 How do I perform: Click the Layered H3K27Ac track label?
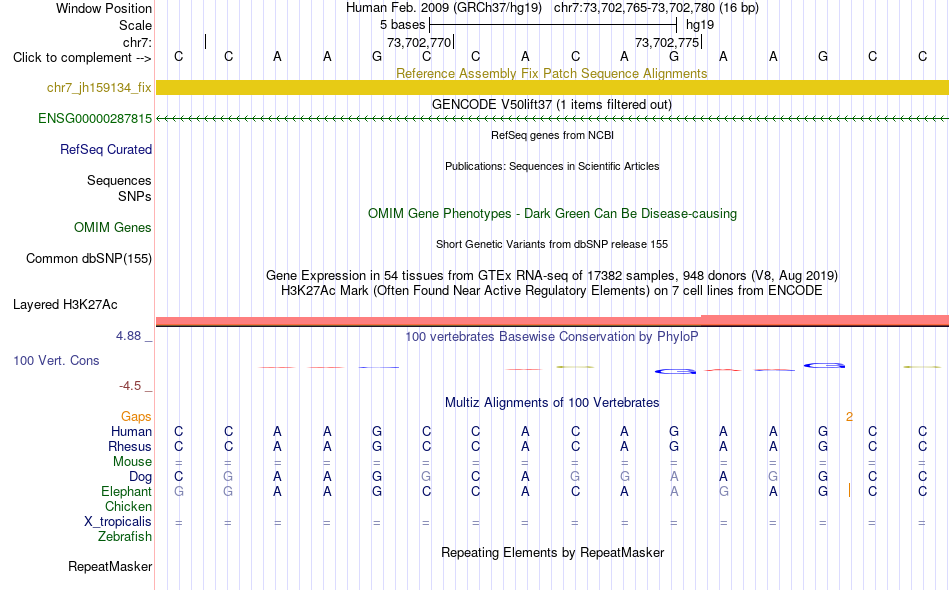(x=65, y=305)
